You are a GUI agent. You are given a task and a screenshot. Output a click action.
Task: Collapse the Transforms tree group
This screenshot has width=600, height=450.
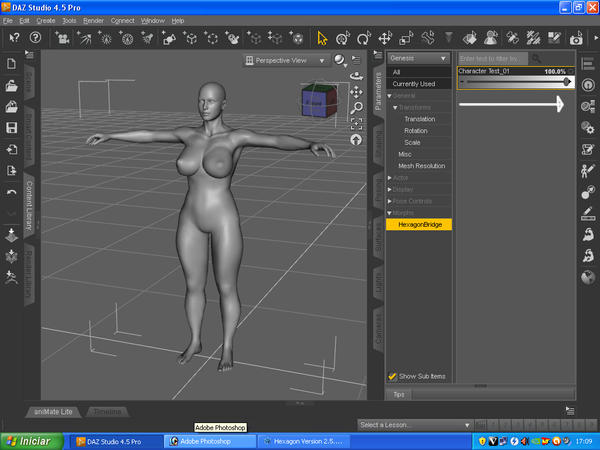tap(395, 107)
